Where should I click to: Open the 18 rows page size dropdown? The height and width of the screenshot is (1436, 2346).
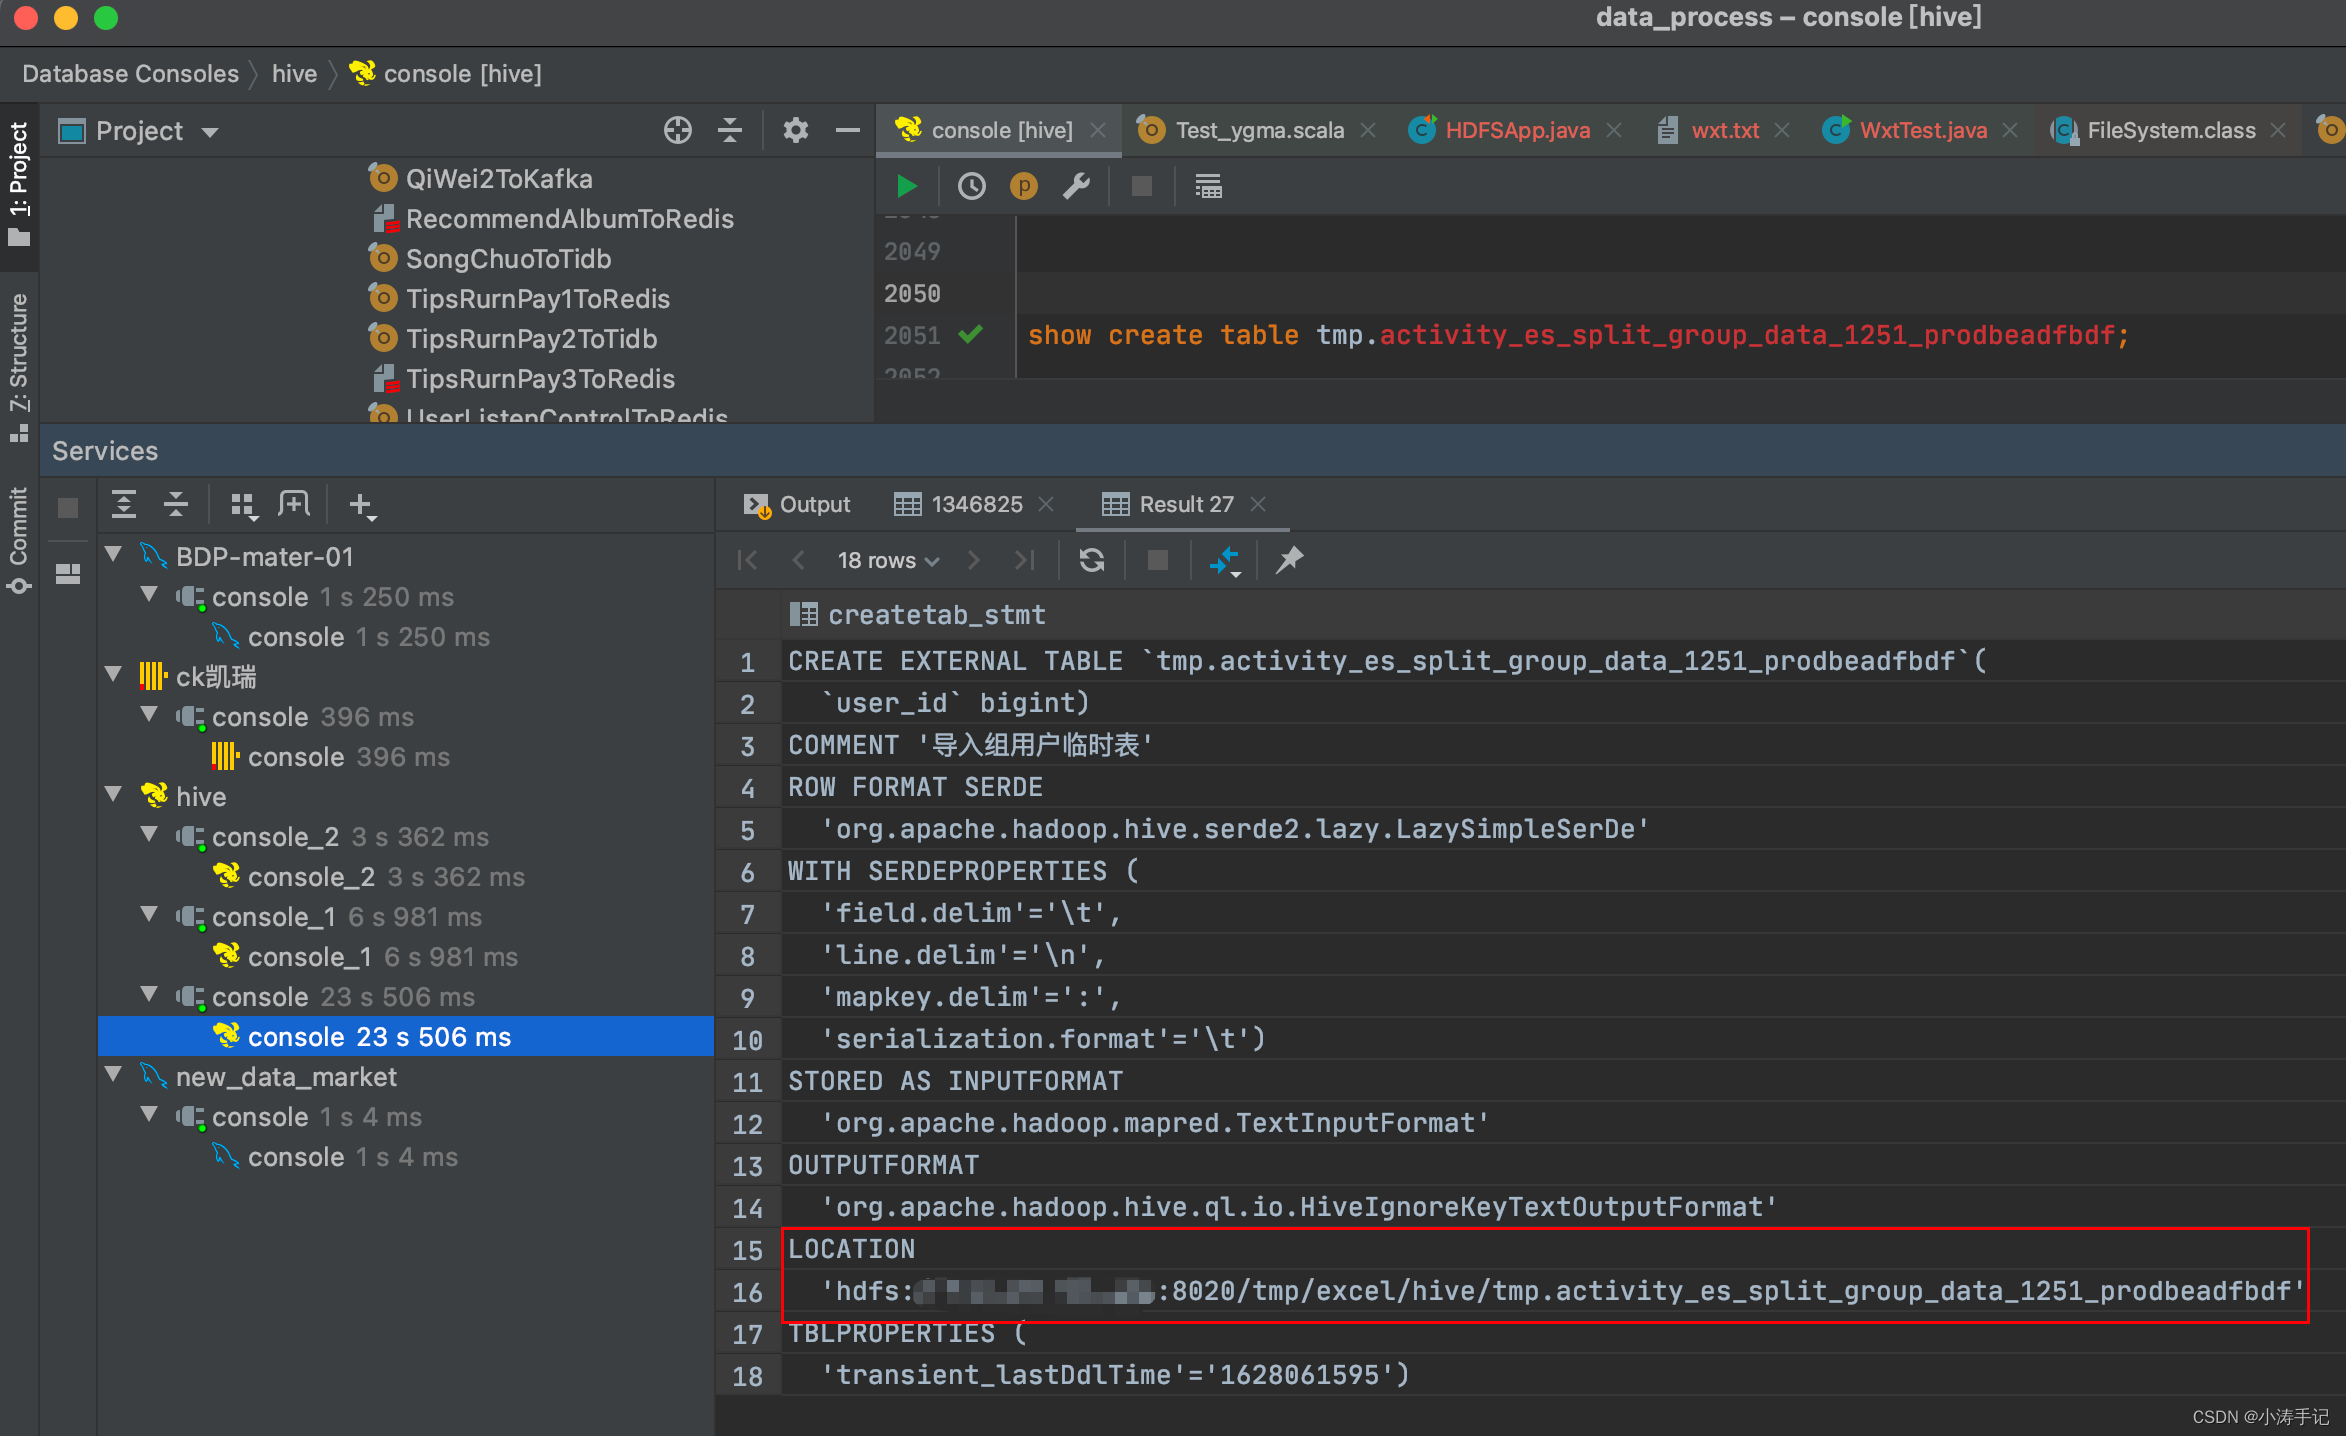(x=887, y=560)
